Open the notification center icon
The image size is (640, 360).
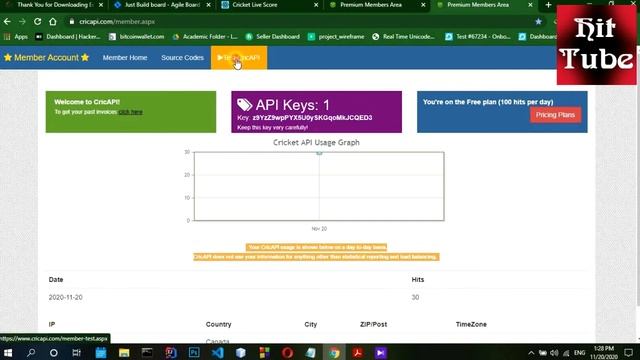pyautogui.click(x=629, y=353)
